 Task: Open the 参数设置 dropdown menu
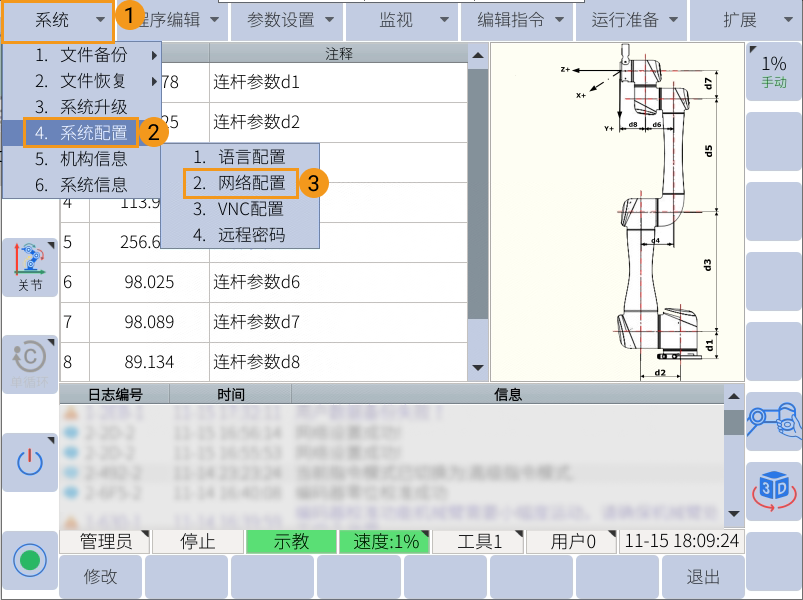click(x=286, y=20)
